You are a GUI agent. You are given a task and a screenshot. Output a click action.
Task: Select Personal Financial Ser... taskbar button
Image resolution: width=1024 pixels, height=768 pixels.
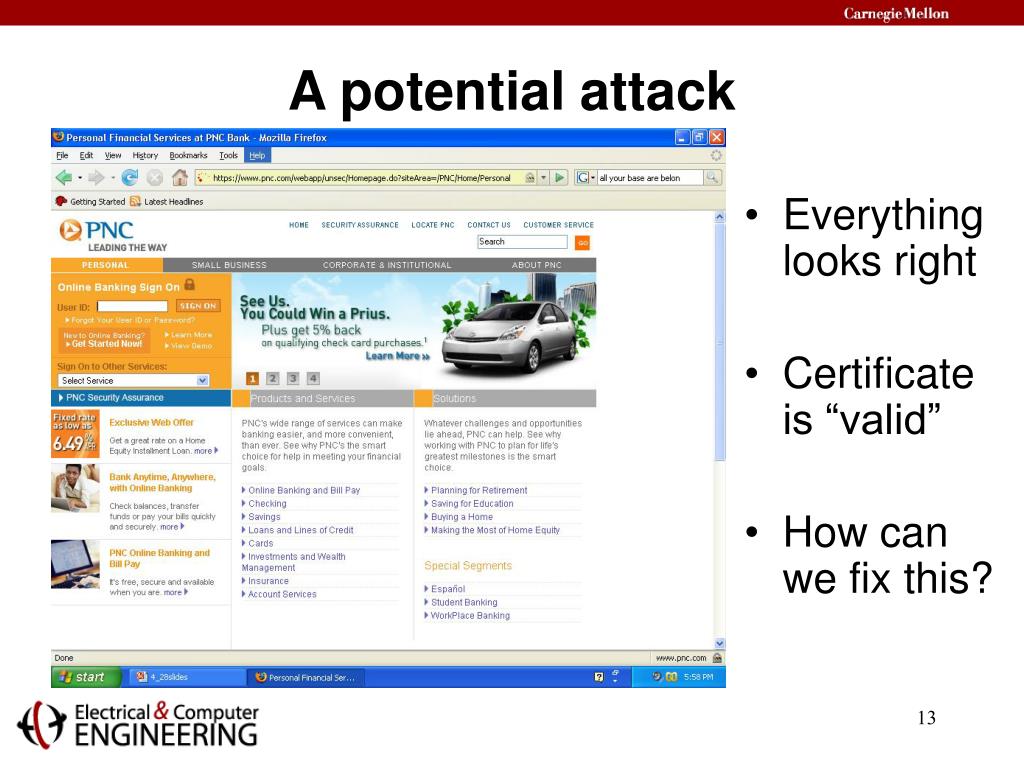[306, 677]
